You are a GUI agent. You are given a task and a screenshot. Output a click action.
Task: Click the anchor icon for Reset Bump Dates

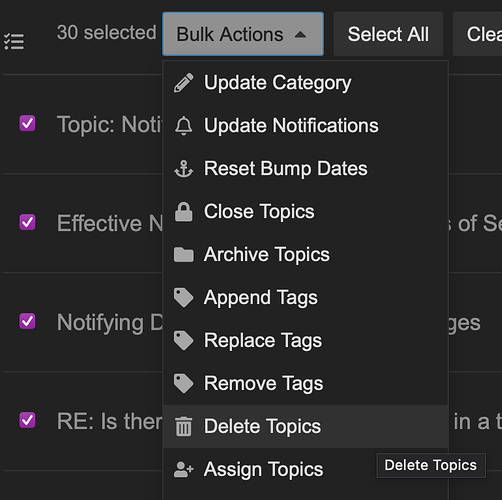[184, 169]
